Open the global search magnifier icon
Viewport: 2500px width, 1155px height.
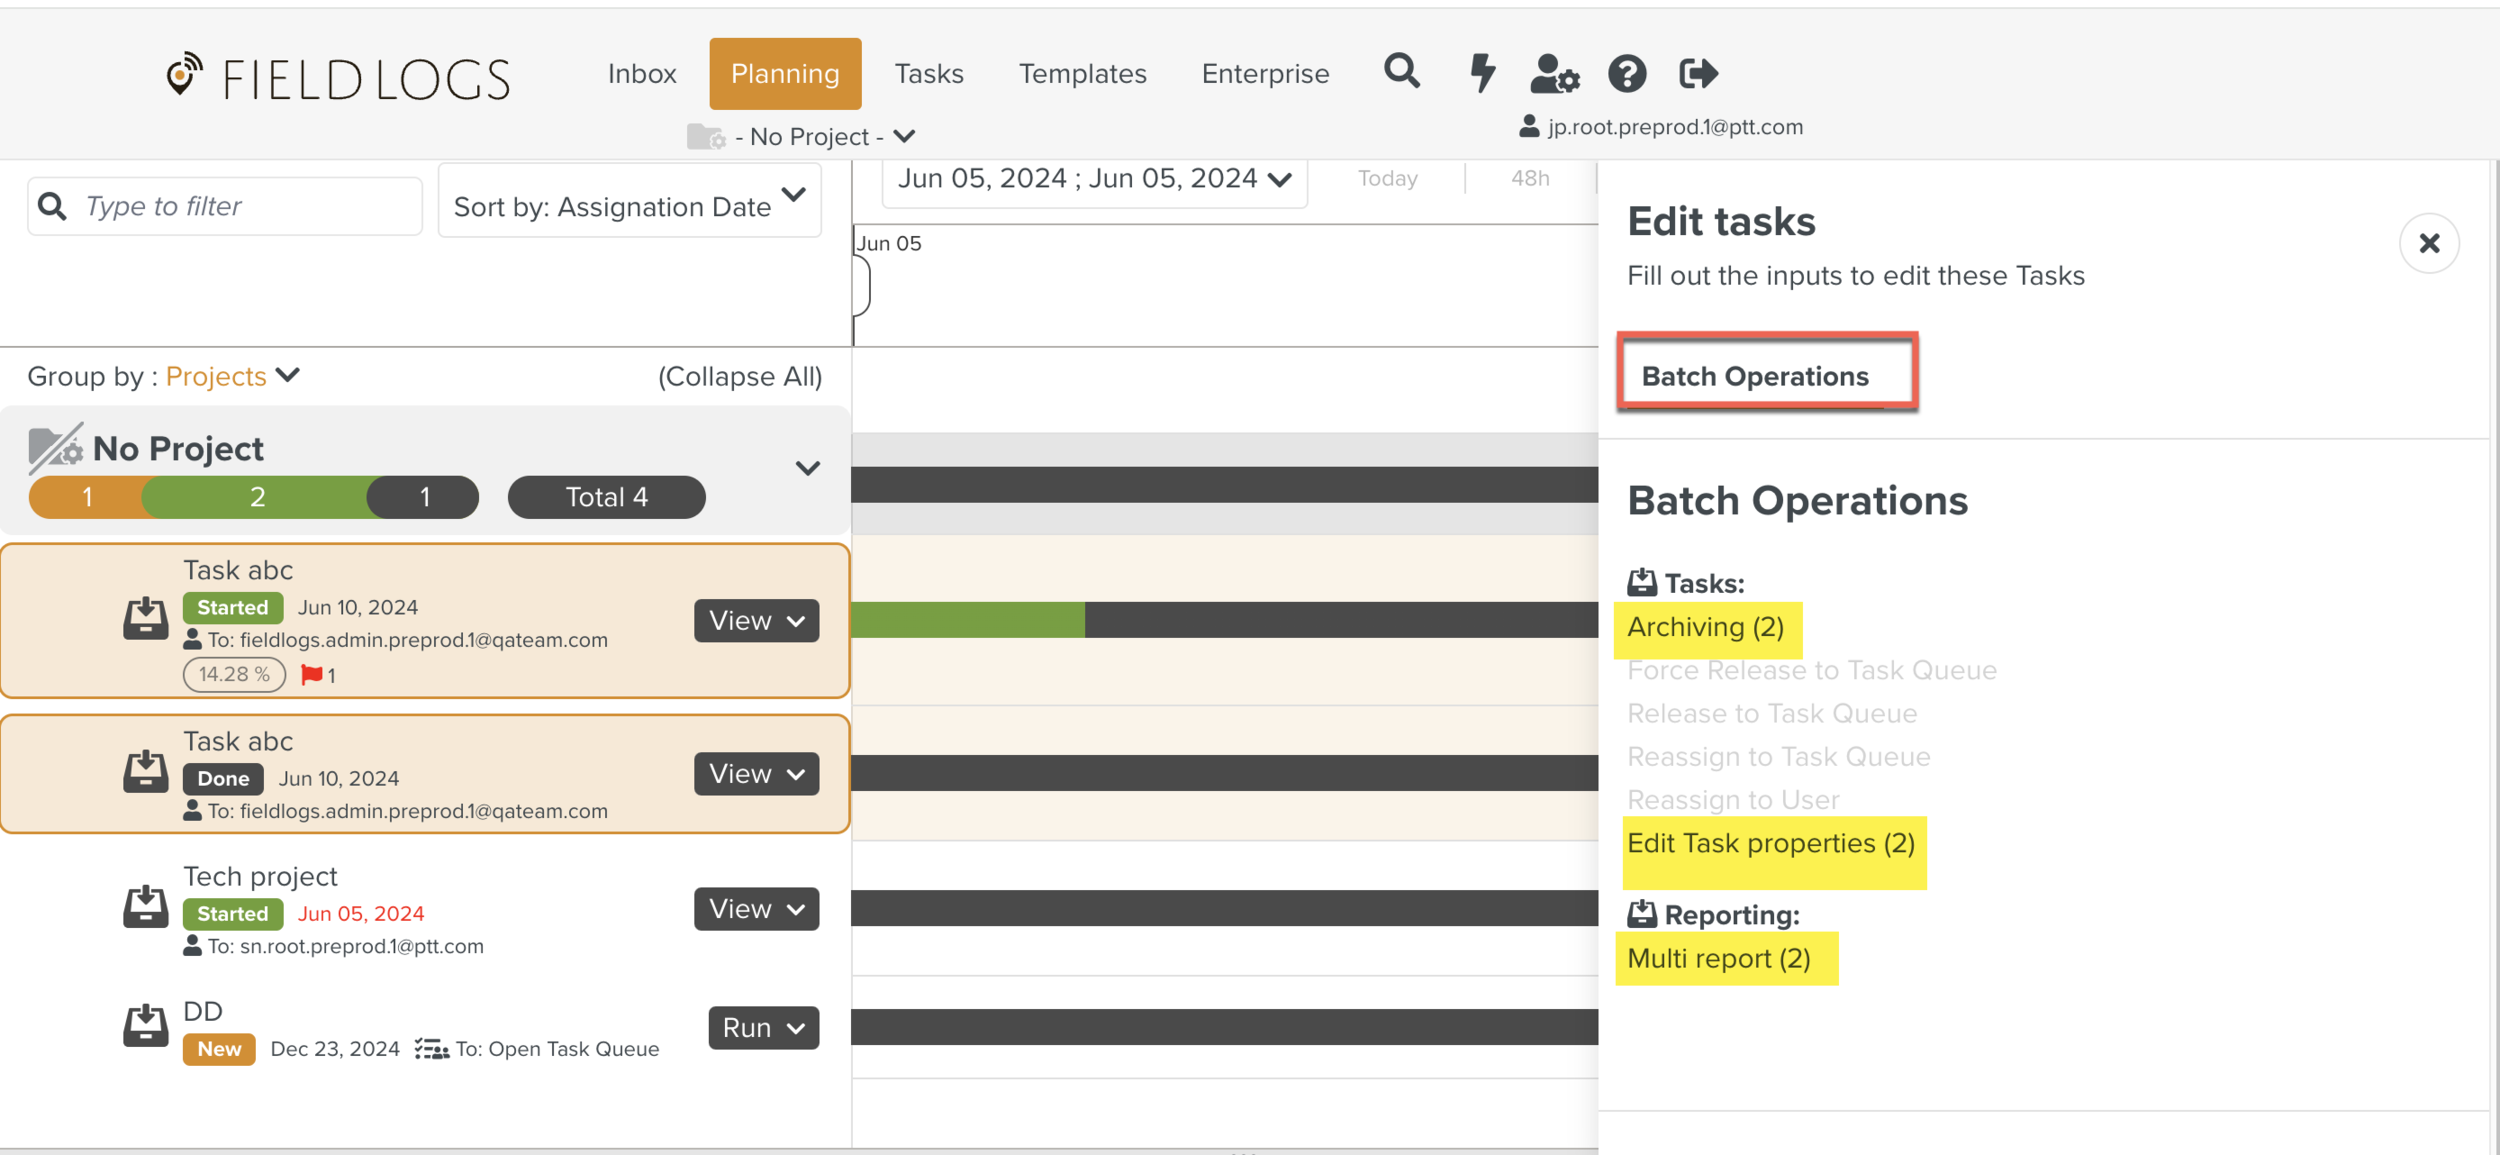pos(1402,72)
